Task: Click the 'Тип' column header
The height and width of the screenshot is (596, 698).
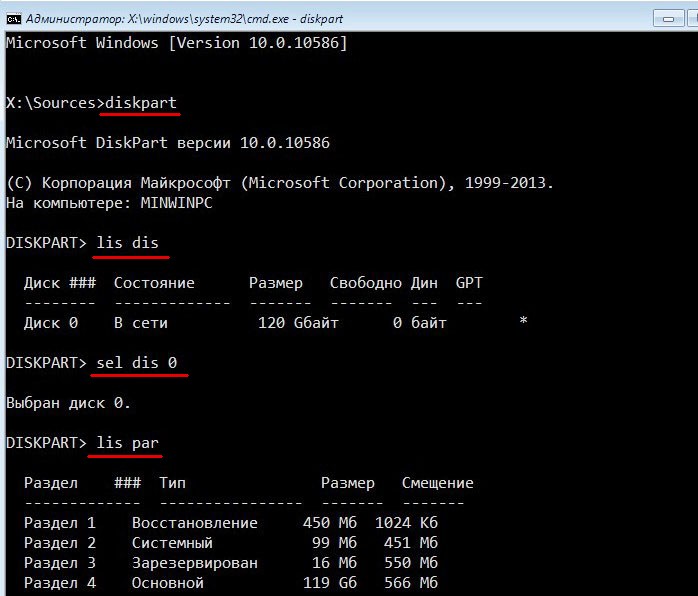Action: click(172, 483)
